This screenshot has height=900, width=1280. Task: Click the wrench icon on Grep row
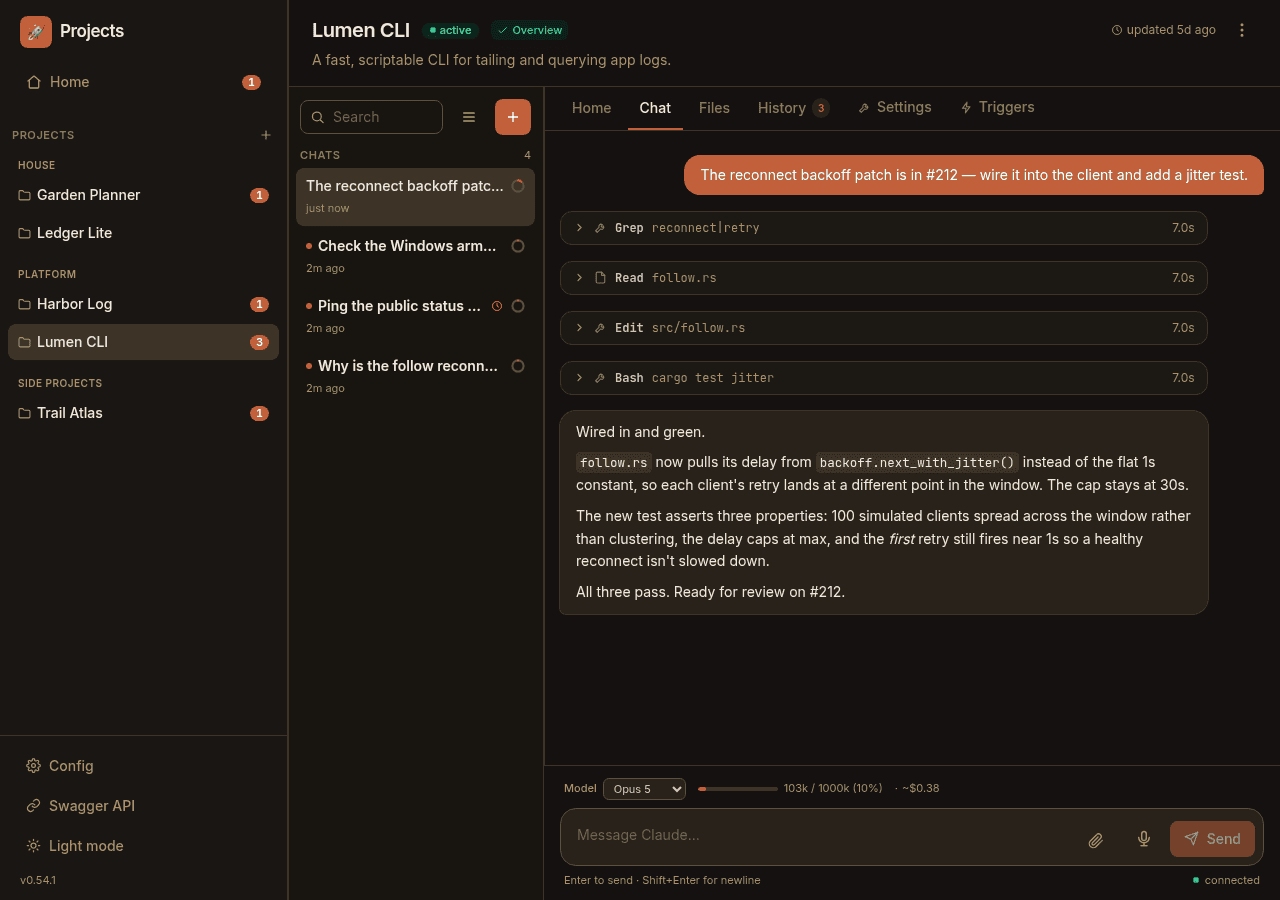600,228
